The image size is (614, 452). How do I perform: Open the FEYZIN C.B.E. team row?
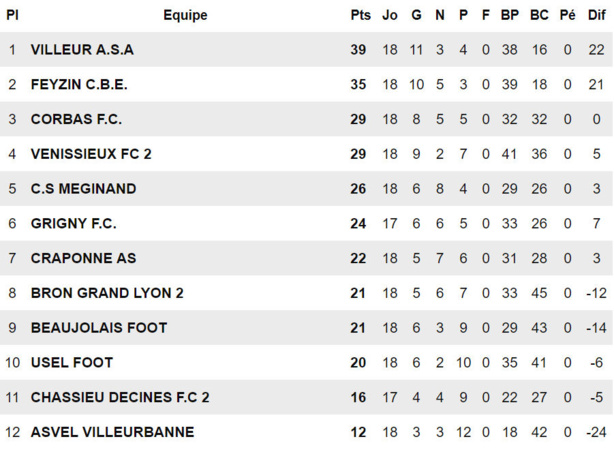point(79,84)
